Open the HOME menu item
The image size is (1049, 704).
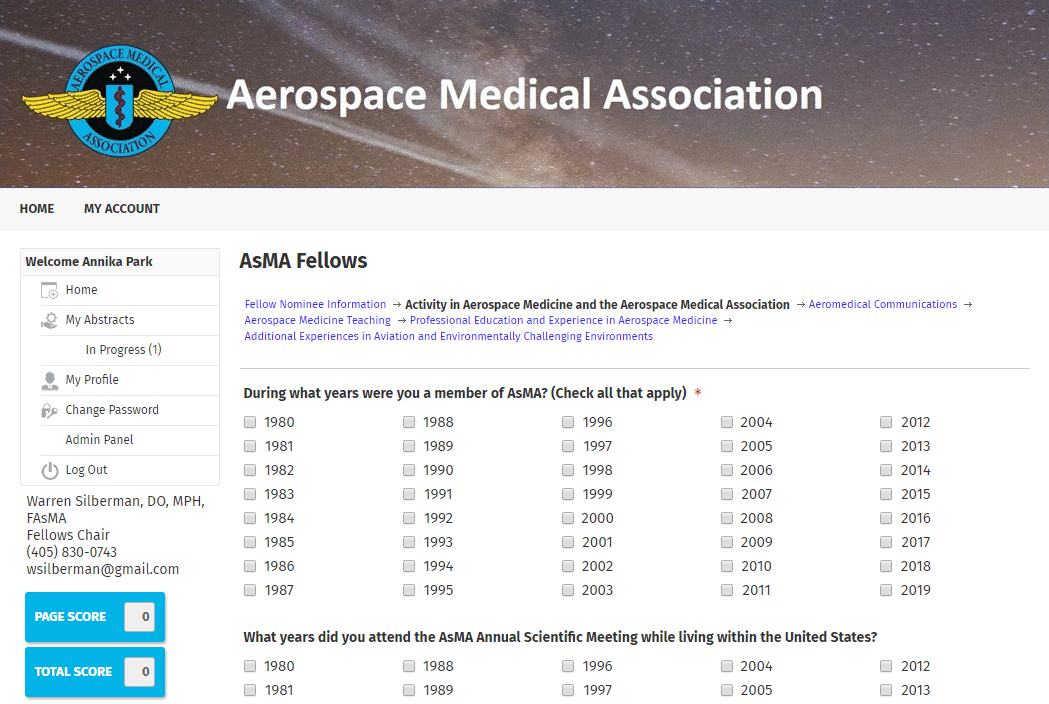[37, 209]
